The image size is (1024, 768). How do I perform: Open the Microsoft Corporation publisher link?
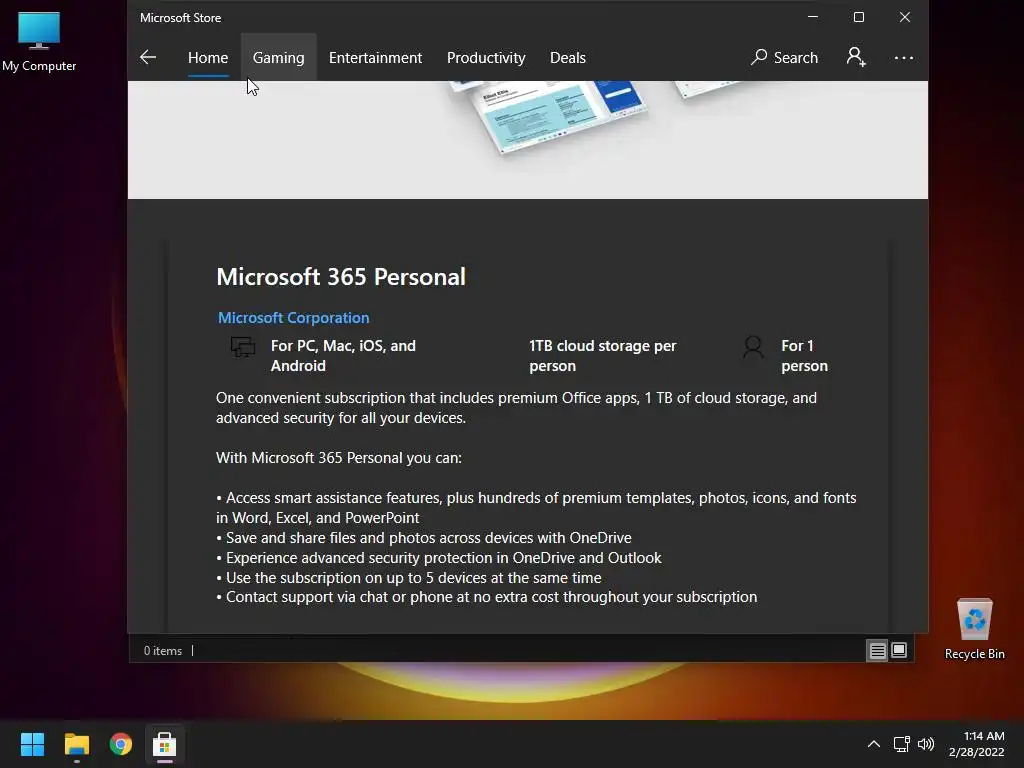293,317
